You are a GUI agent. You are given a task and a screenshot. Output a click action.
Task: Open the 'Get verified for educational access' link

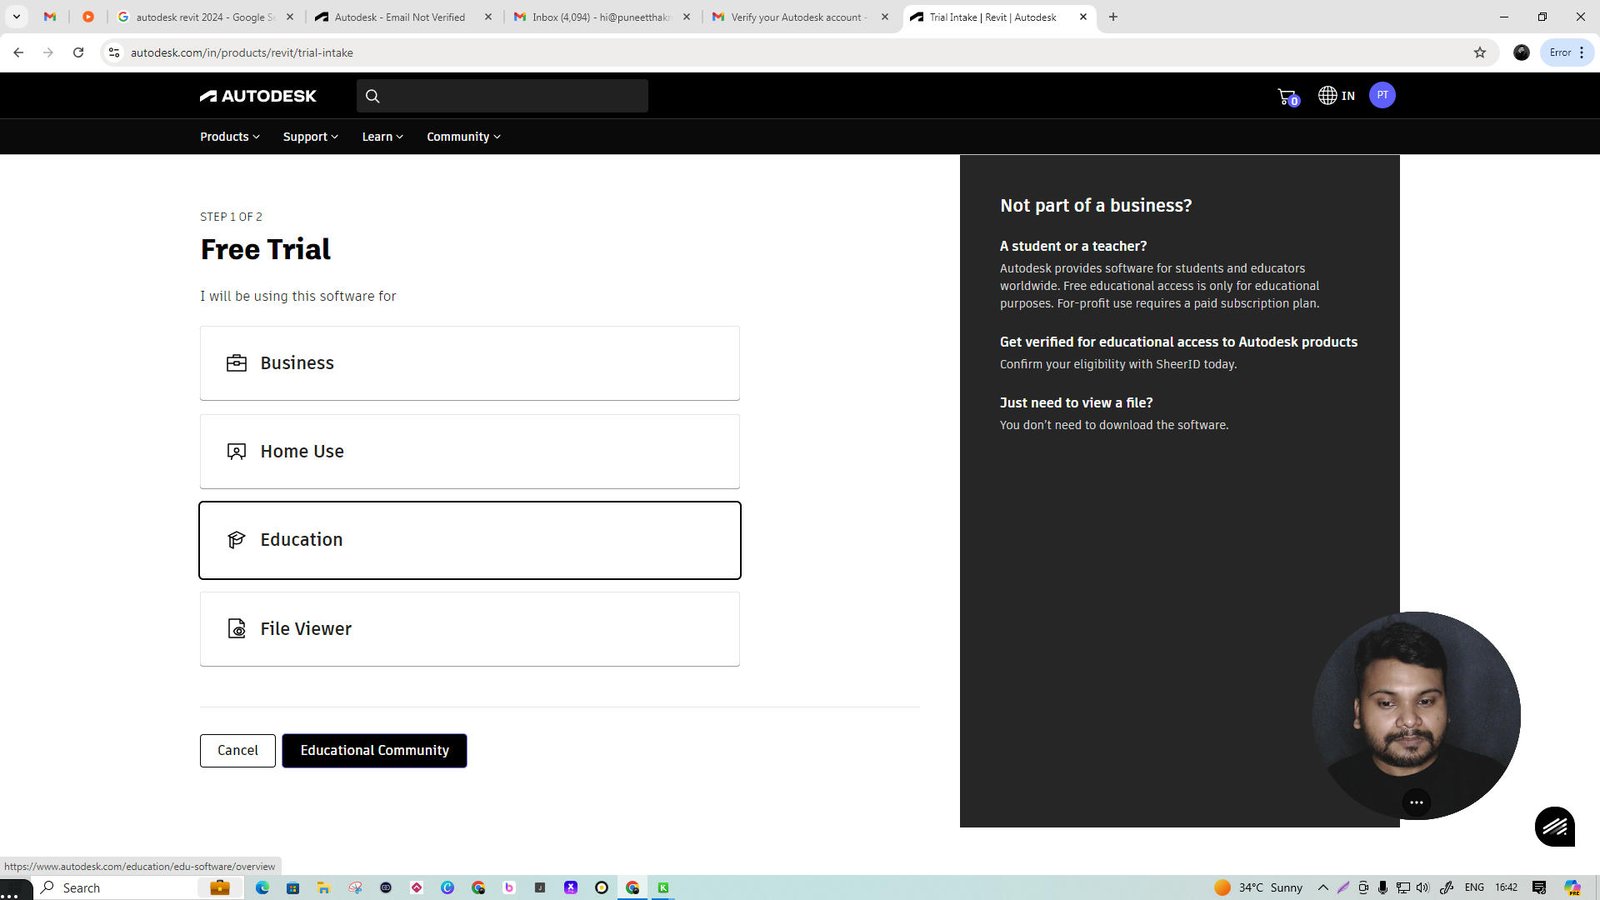[x=1179, y=342]
